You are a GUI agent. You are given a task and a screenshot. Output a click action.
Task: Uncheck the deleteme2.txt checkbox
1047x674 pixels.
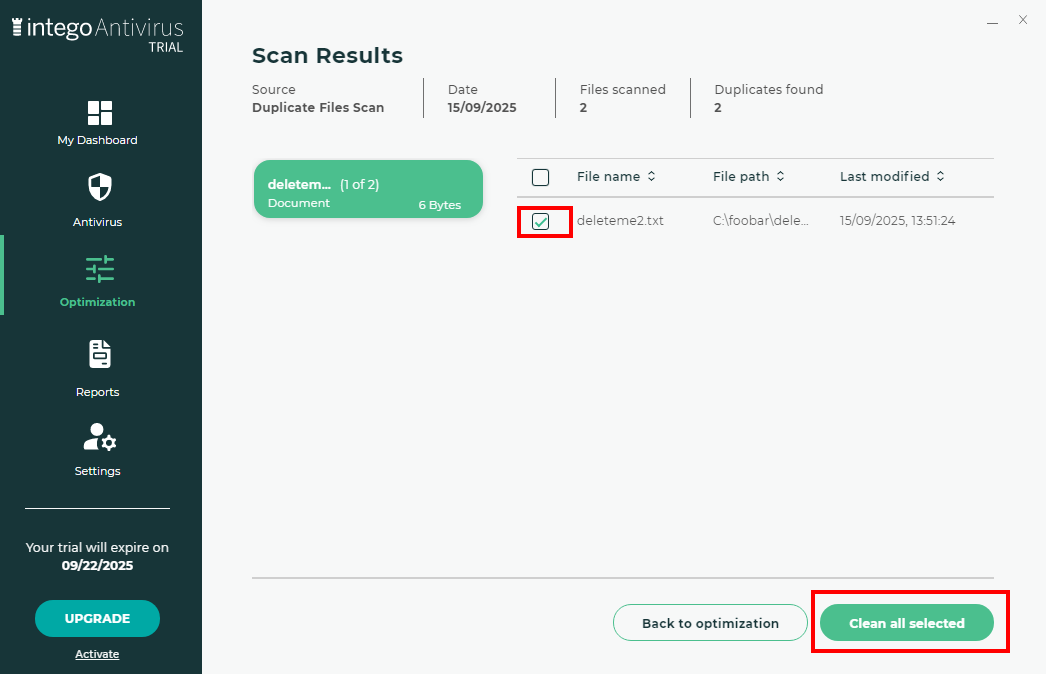point(541,221)
